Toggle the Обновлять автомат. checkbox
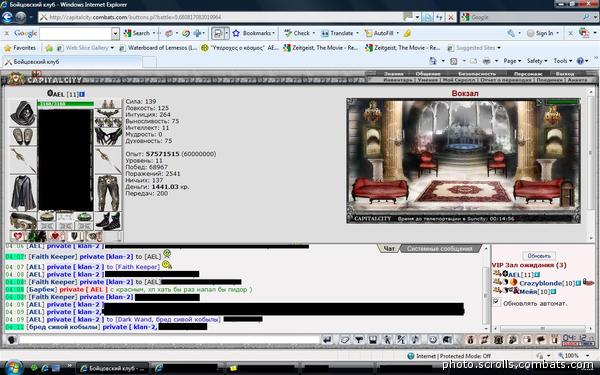Viewport: 600px width, 375px height. click(x=496, y=302)
